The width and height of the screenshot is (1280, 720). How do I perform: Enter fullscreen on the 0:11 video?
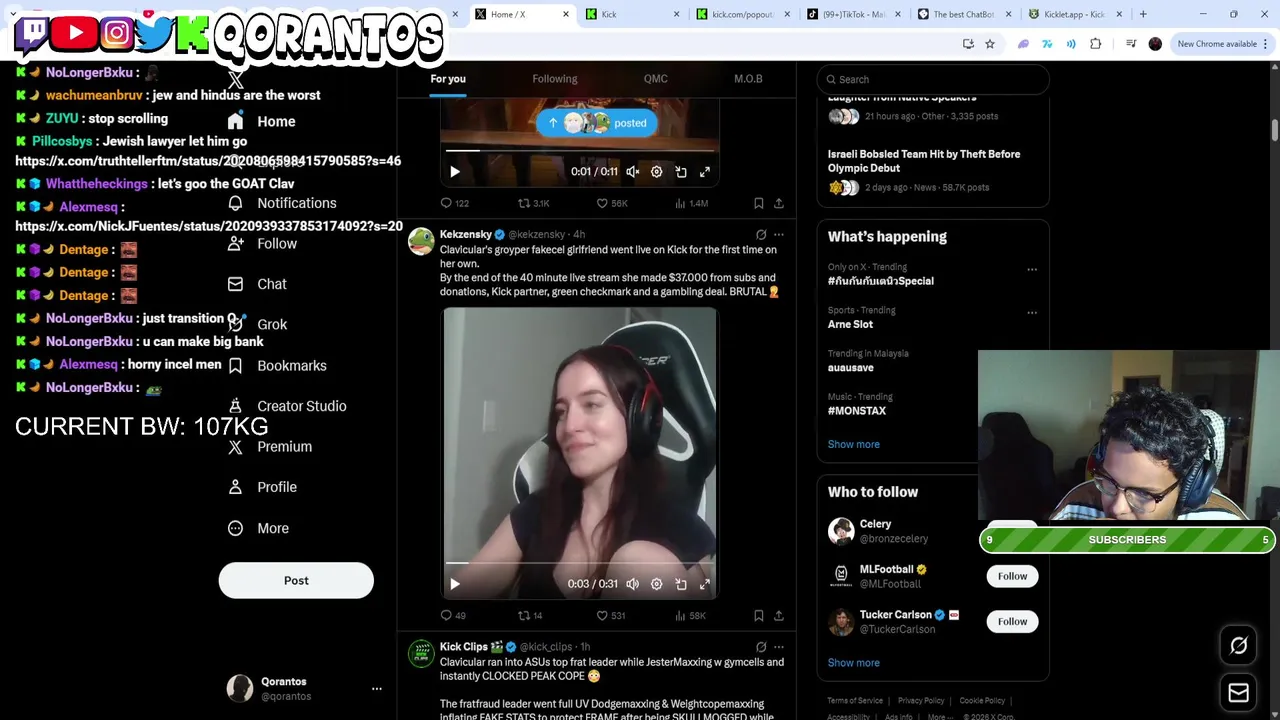(705, 172)
